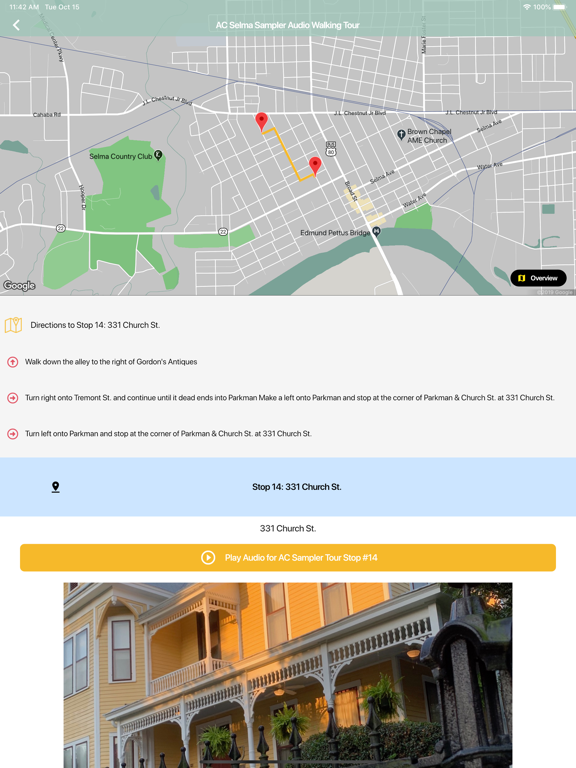Click the Google logo on the map
The height and width of the screenshot is (768, 576).
[20, 286]
